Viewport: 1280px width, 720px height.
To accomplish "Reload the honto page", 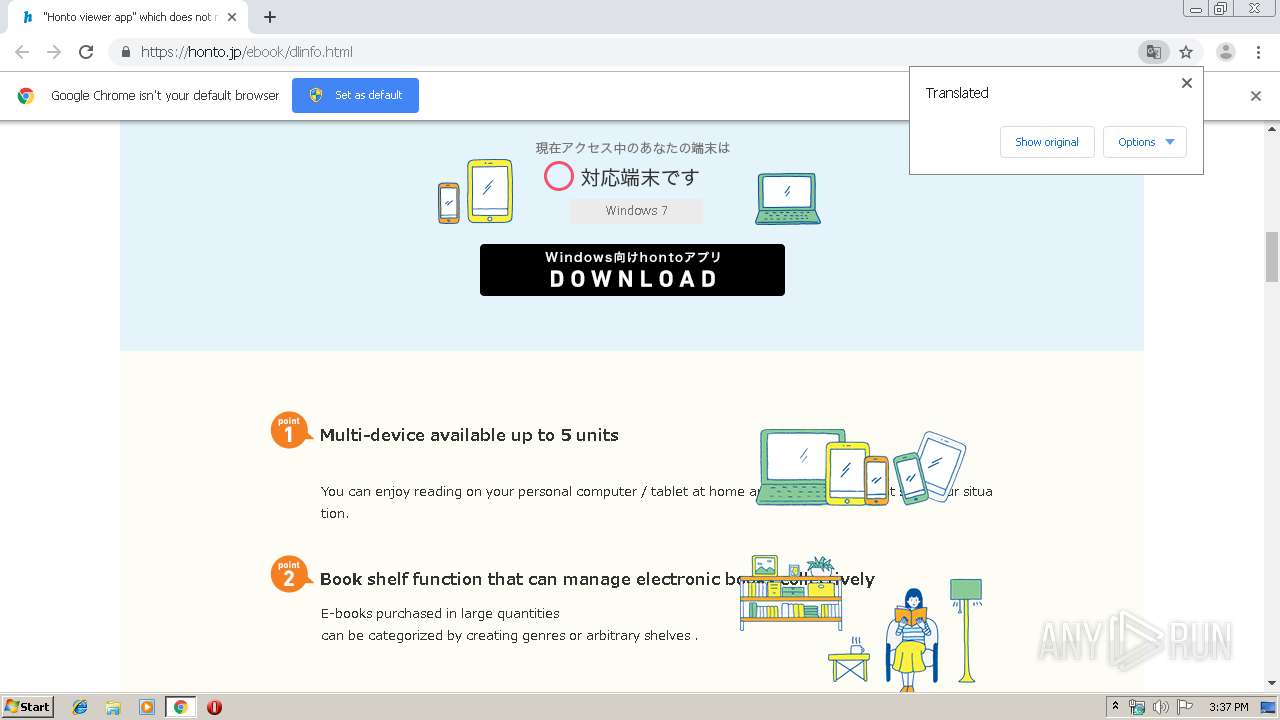I will tap(86, 52).
